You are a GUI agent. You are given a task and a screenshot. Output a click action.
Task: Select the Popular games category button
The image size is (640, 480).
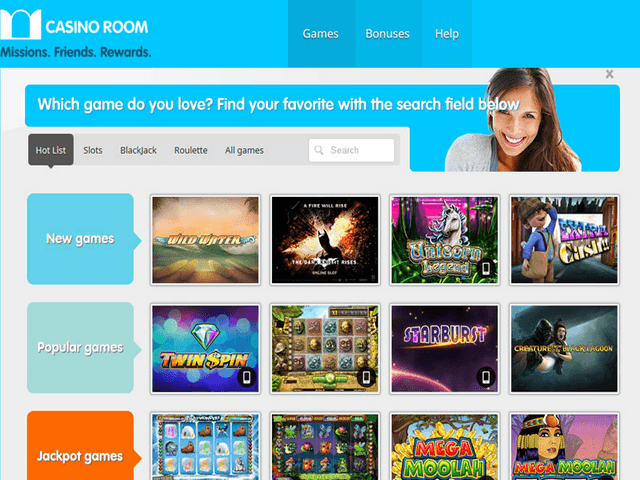[x=80, y=348]
